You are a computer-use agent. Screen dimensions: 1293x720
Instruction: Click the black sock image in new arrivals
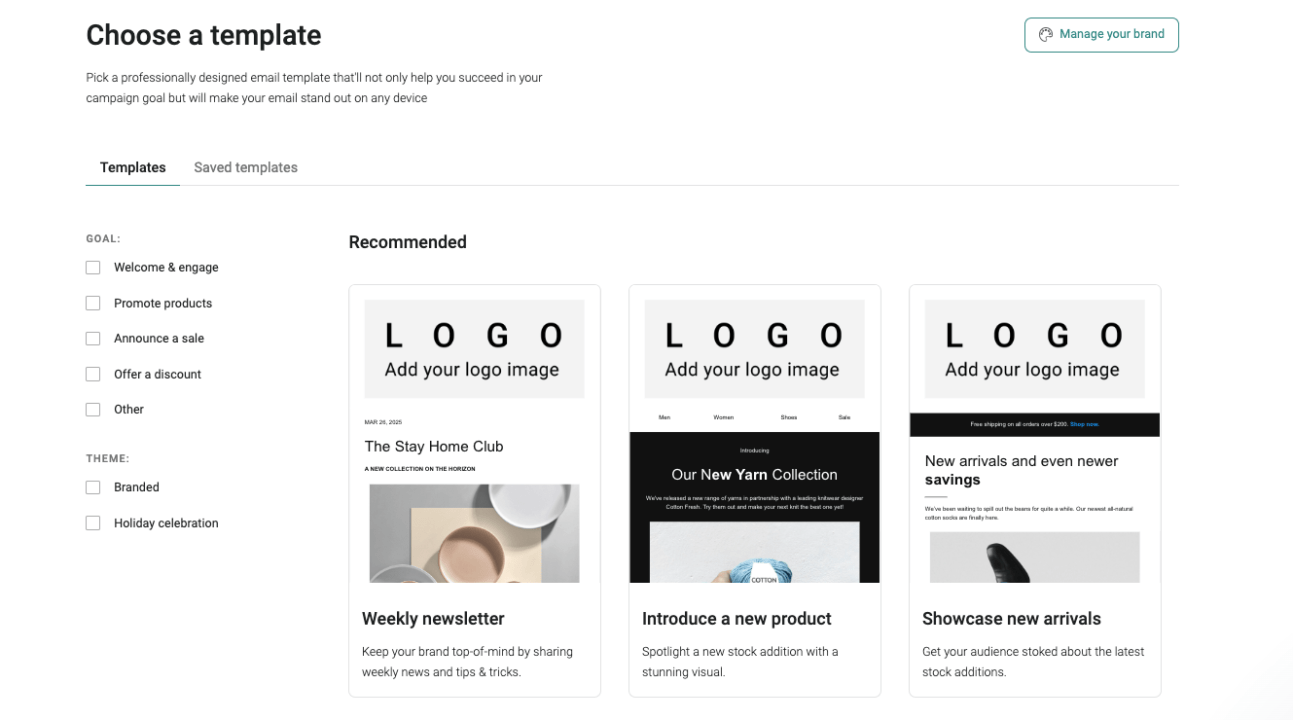click(1034, 556)
